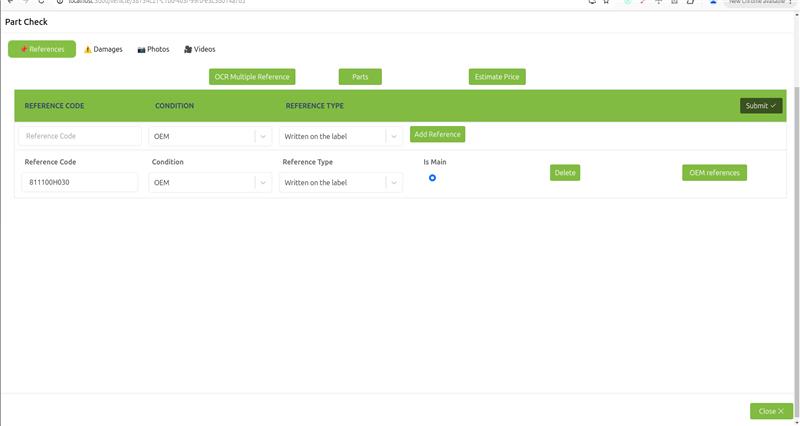The height and width of the screenshot is (426, 800).
Task: Open the Reference Type dropdown for reference 811100H030
Action: point(393,182)
